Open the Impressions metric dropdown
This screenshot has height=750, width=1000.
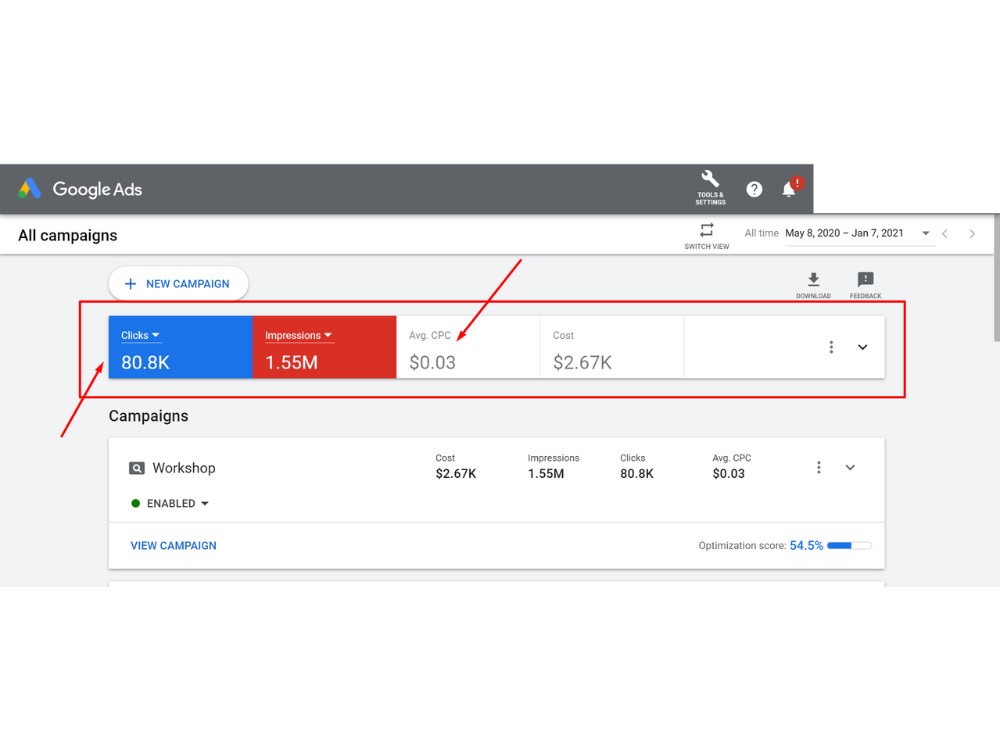(x=298, y=335)
